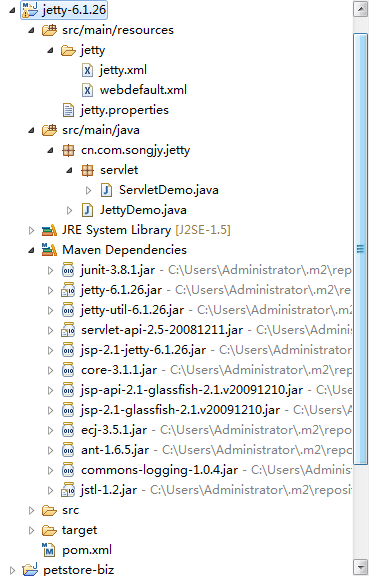This screenshot has width=369, height=576.
Task: Click the petstore-biz project icon
Action: click(30, 569)
